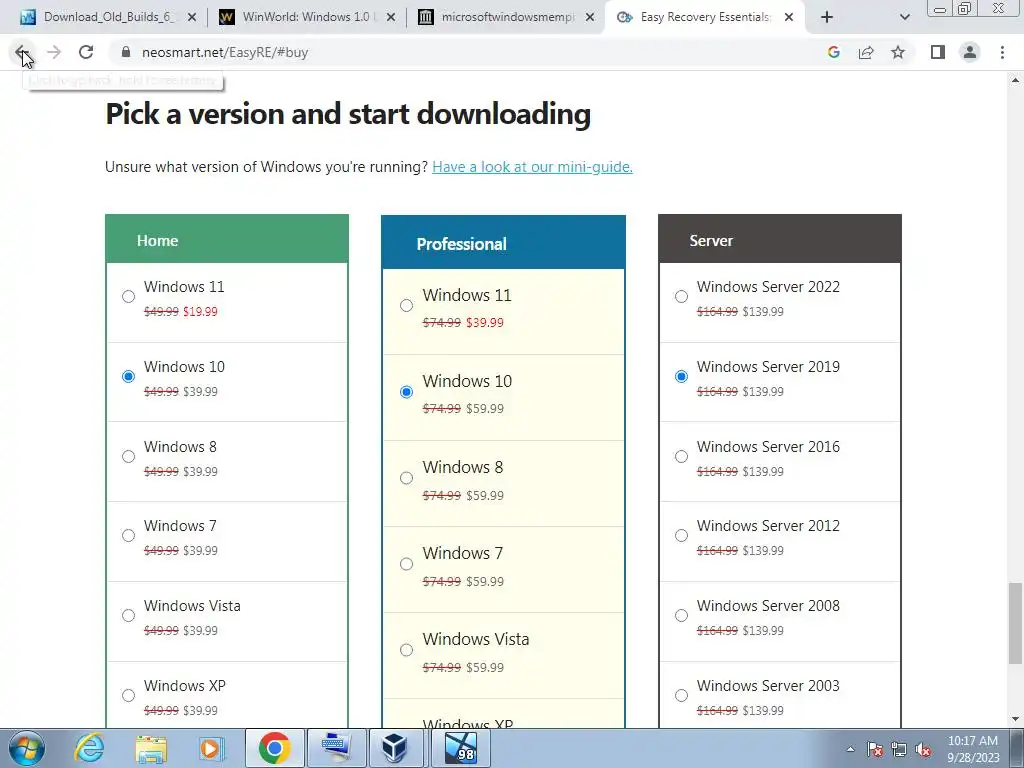Select Windows Server 2012 radio button

point(681,536)
